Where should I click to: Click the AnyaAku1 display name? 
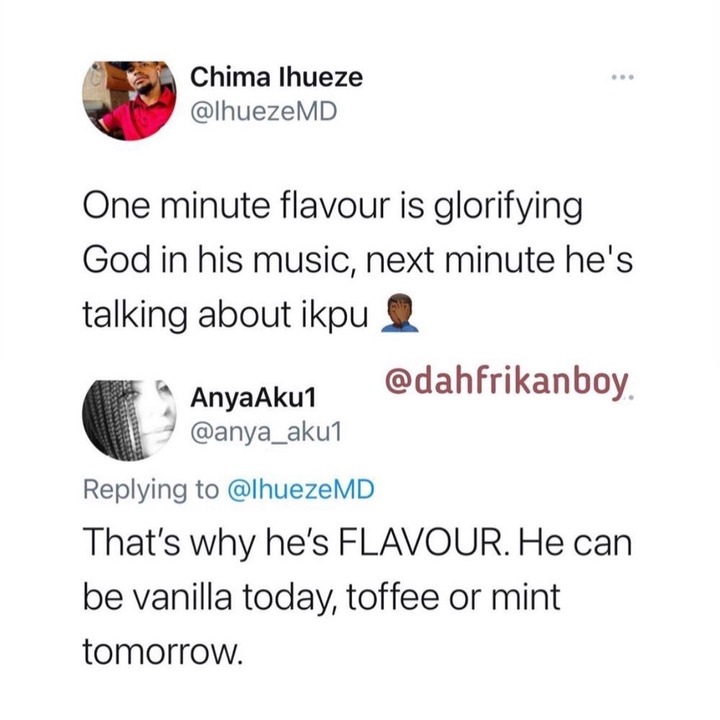(253, 397)
